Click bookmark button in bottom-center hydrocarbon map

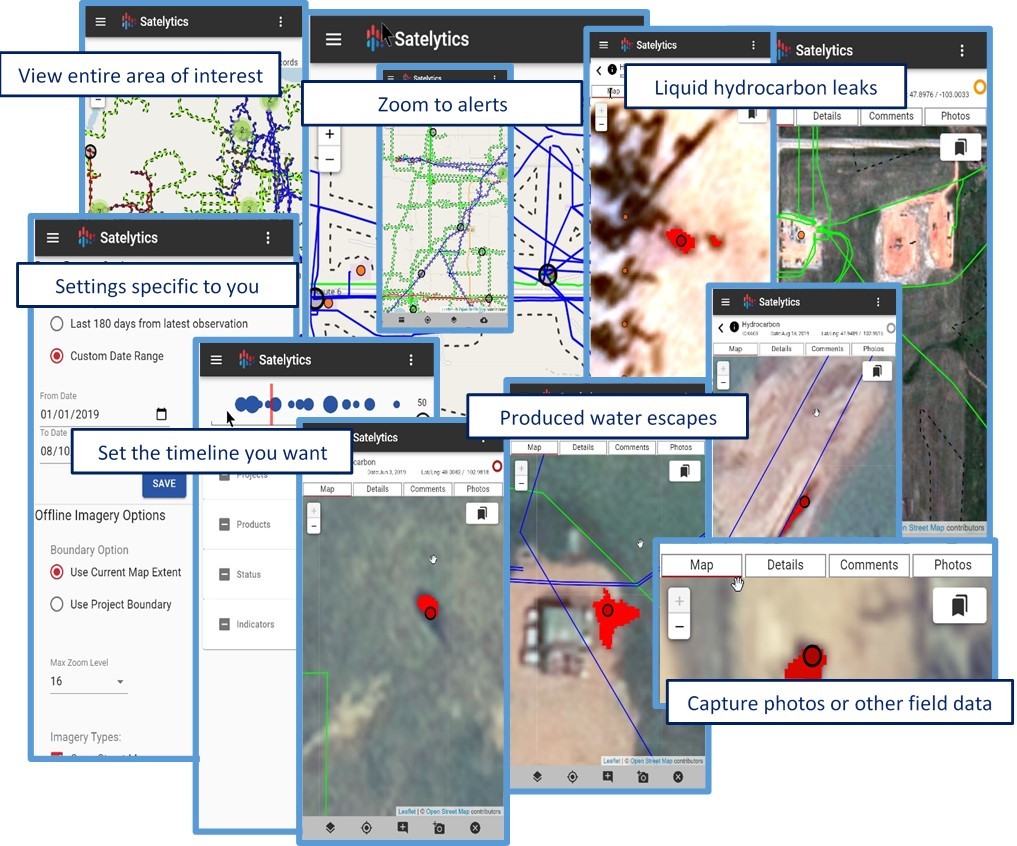481,513
